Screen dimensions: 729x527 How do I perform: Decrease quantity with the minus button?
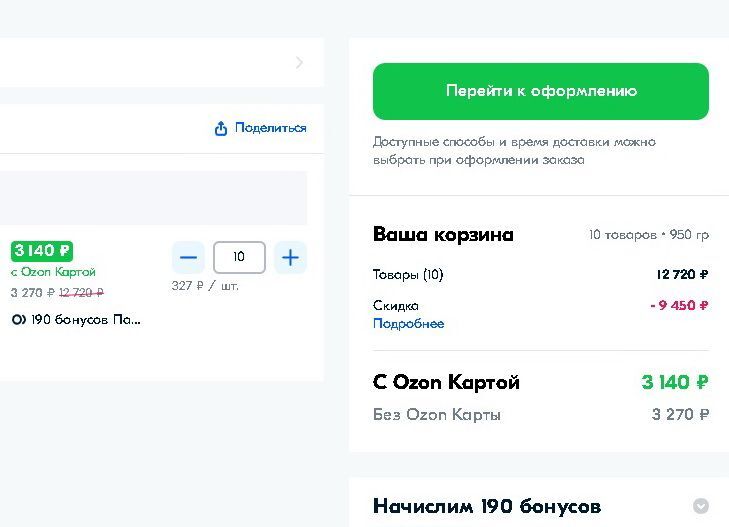tap(188, 257)
